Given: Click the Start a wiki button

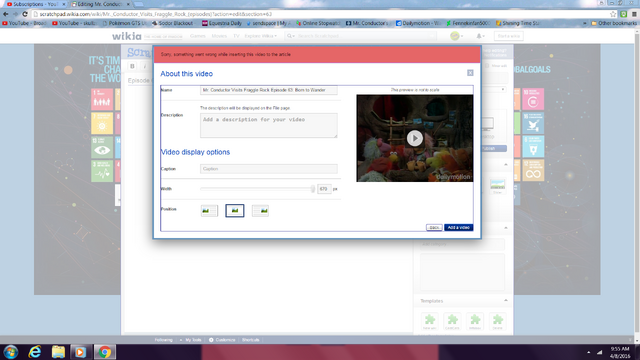Looking at the screenshot, I should point(509,36).
